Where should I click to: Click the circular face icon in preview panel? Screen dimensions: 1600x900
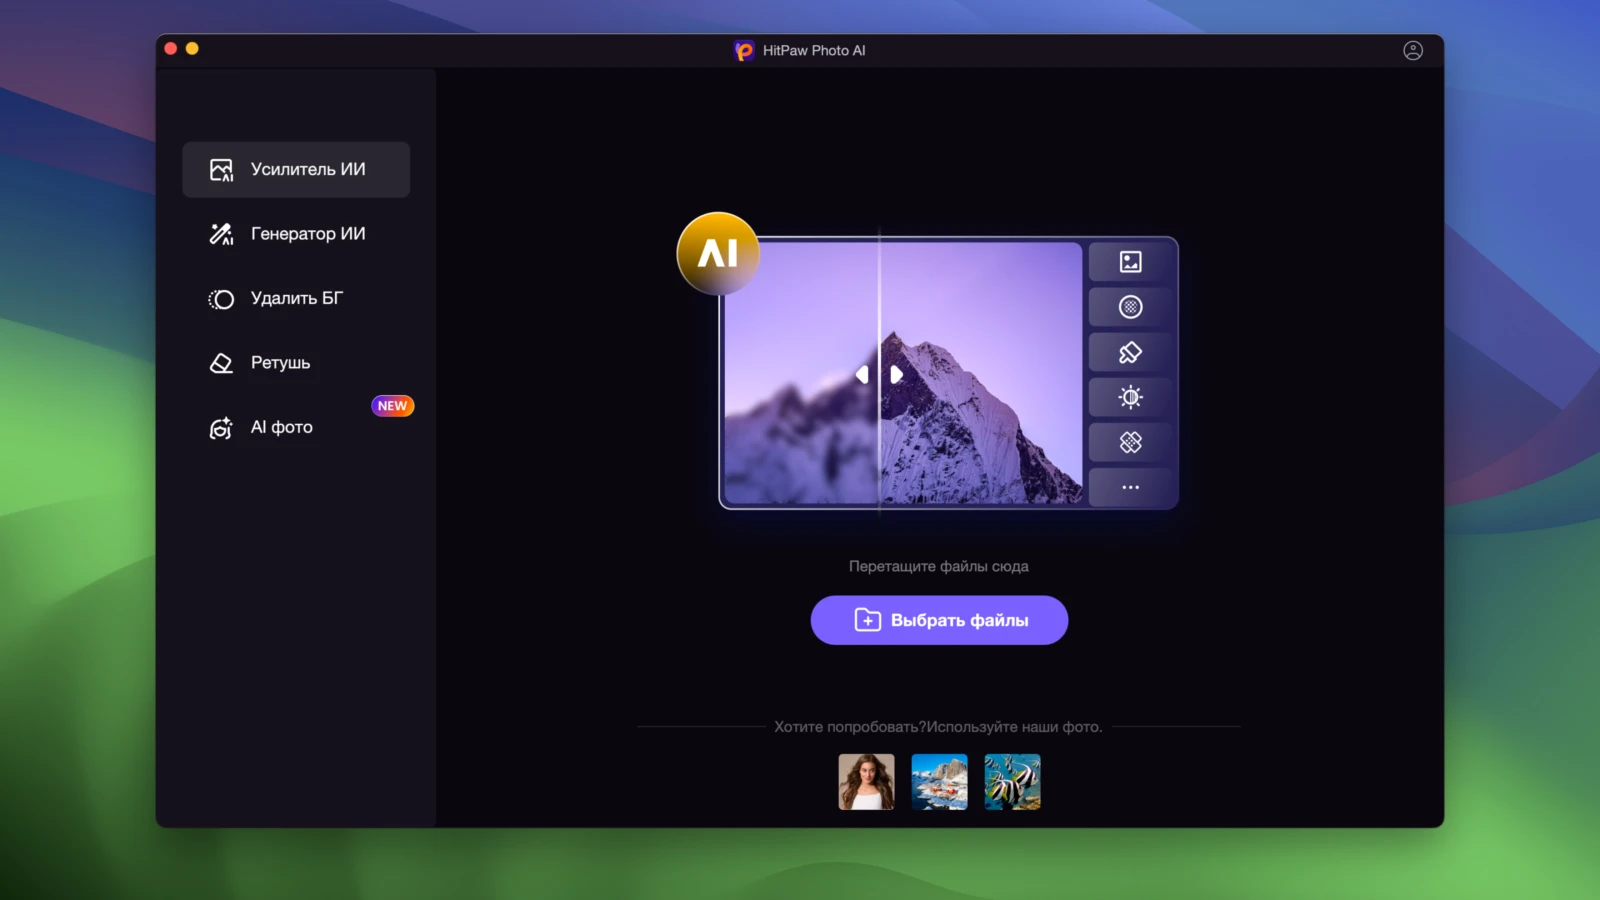(x=1130, y=307)
